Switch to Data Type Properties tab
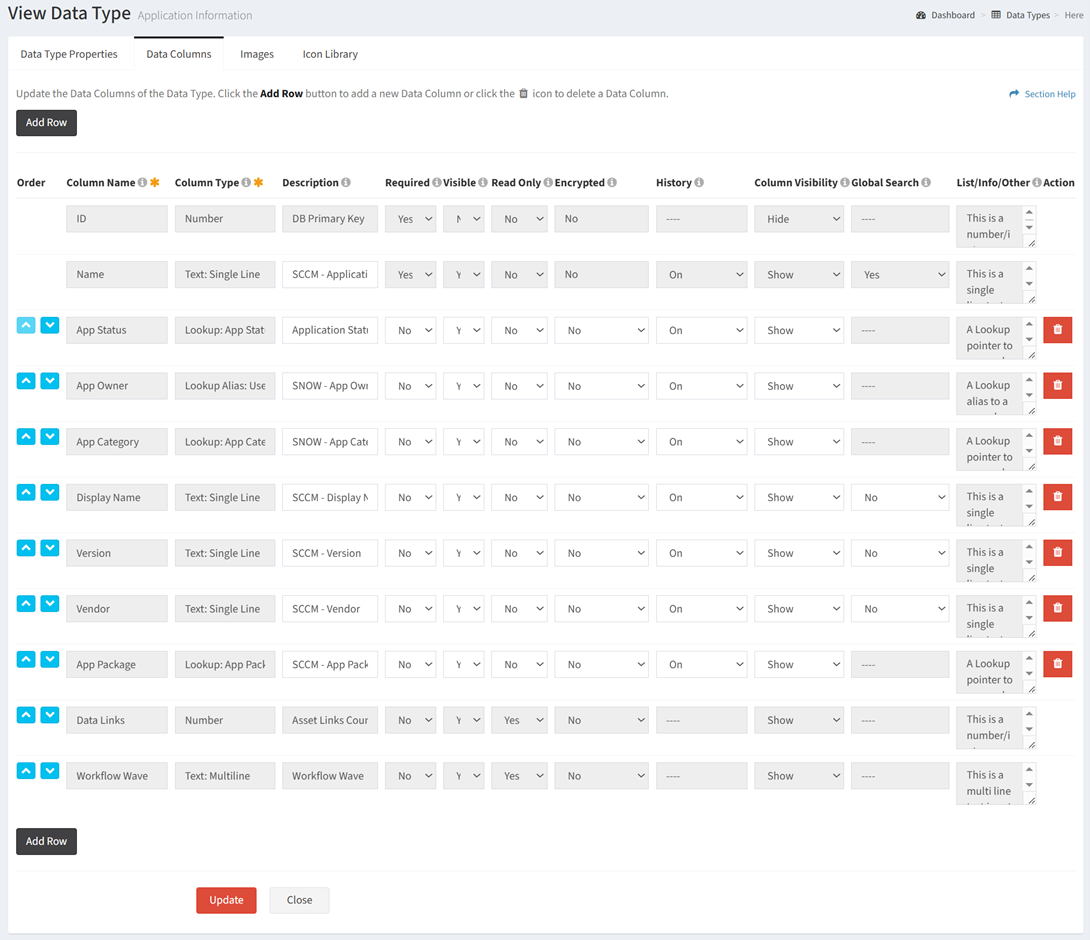The height and width of the screenshot is (940, 1090). point(69,54)
